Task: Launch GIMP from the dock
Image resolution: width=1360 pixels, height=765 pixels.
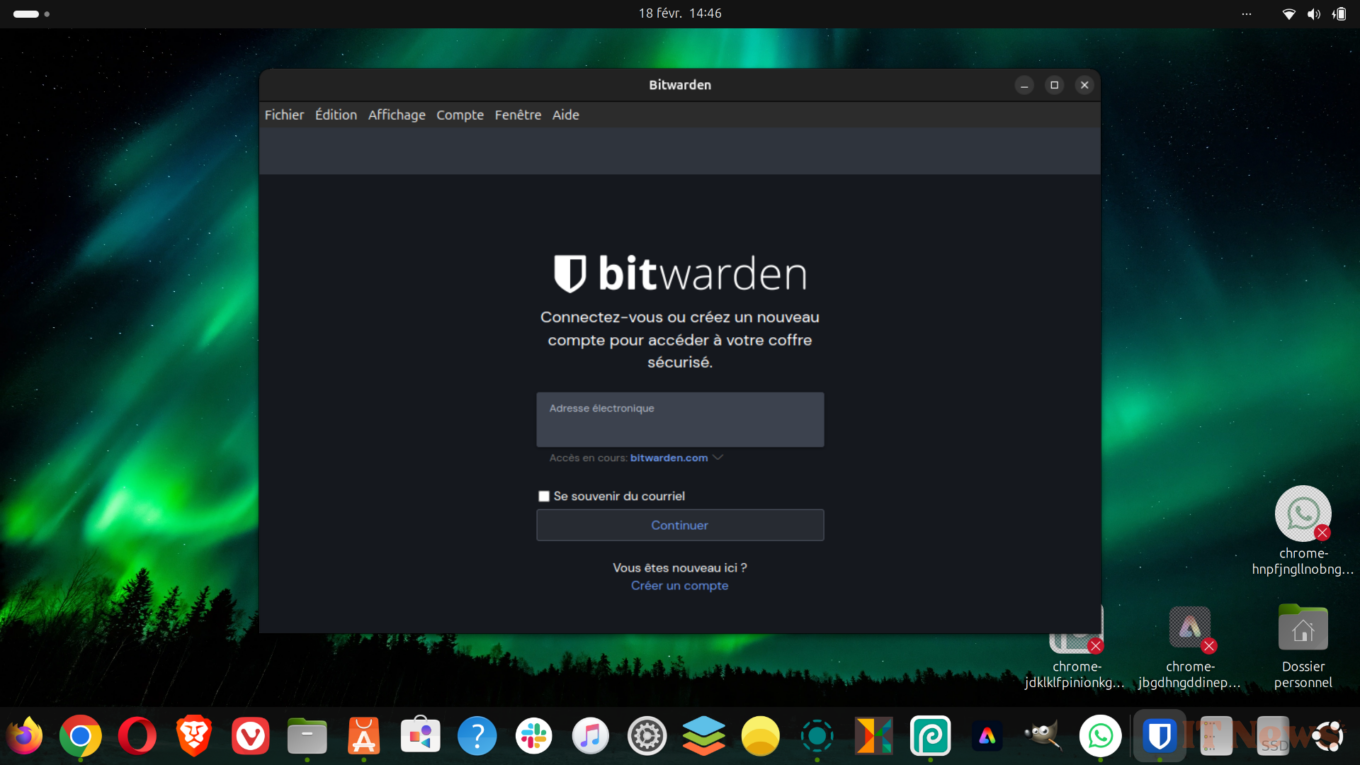Action: [x=1043, y=735]
